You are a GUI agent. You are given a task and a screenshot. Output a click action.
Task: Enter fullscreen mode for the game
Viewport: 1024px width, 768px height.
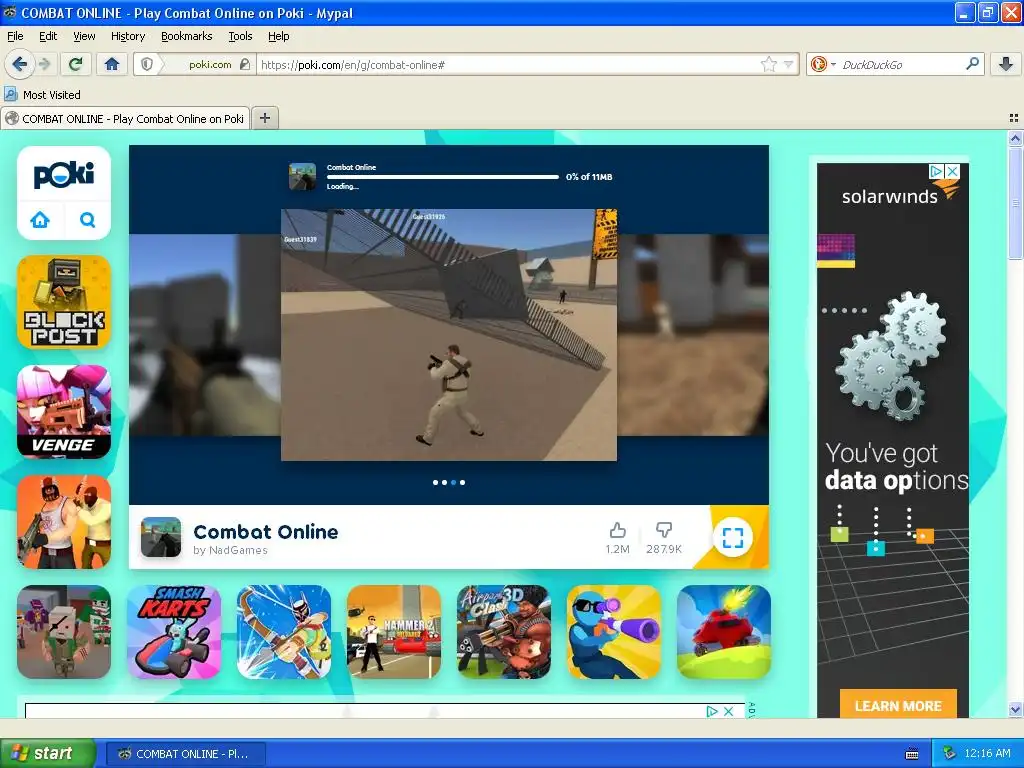click(x=733, y=537)
